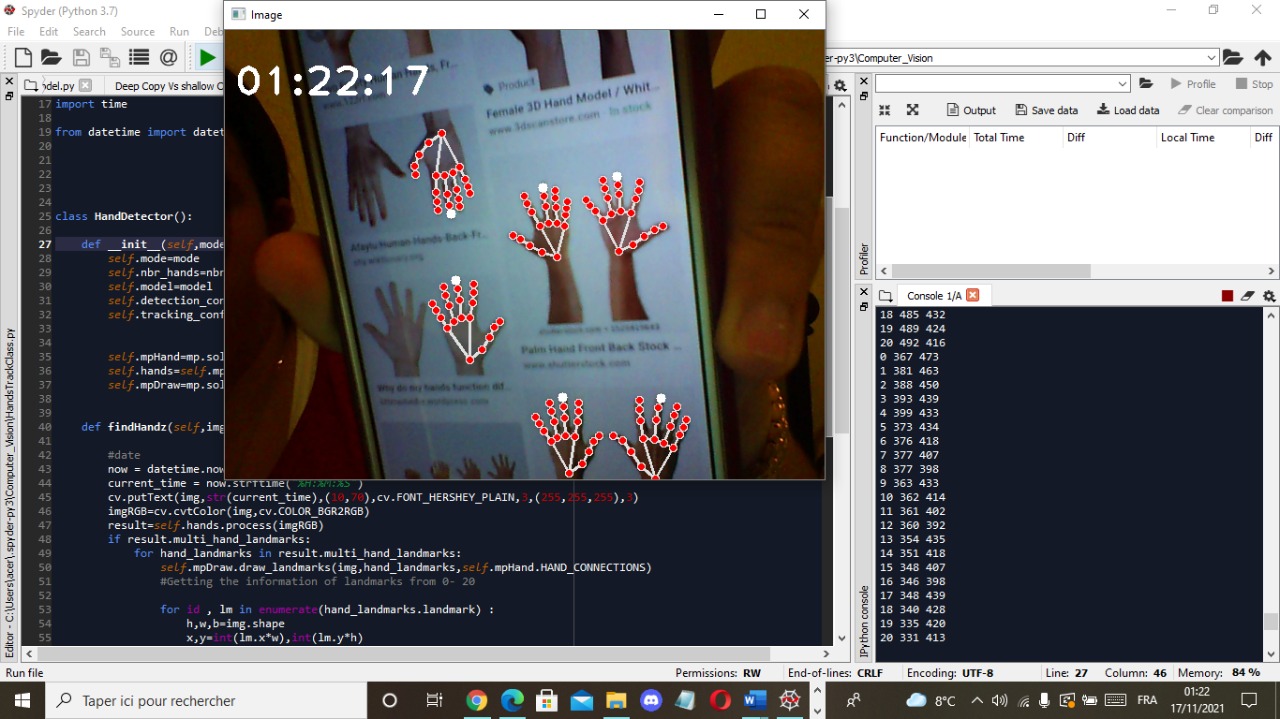Save the current file with floppy disk icon
The width and height of the screenshot is (1280, 719).
[x=81, y=57]
